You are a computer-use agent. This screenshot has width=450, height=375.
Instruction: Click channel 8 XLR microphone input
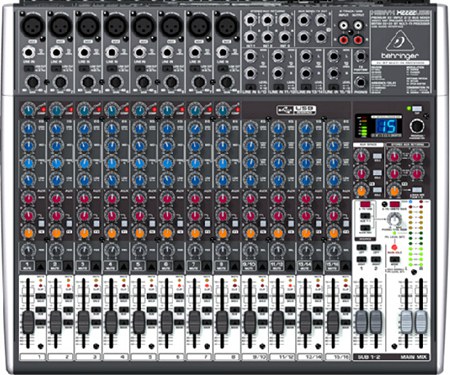click(x=227, y=26)
